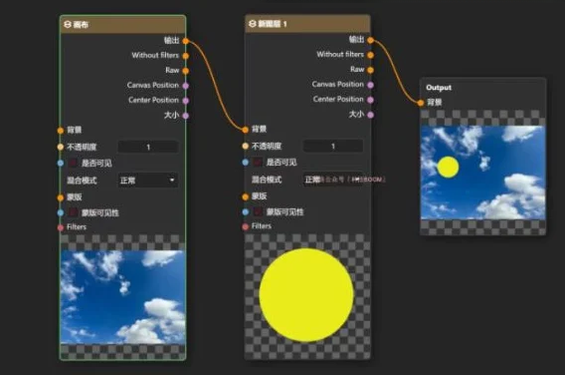
Task: Click 蒙版 input socket of 新图层 1 node
Action: click(x=245, y=197)
